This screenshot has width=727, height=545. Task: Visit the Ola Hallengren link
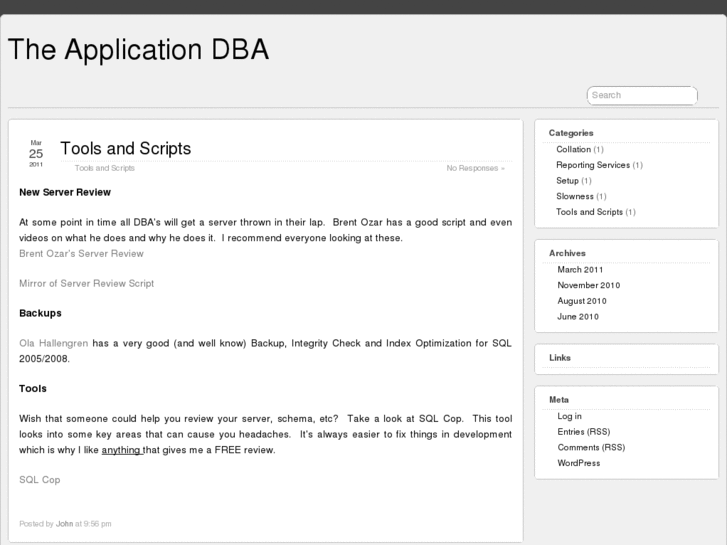[x=54, y=343]
